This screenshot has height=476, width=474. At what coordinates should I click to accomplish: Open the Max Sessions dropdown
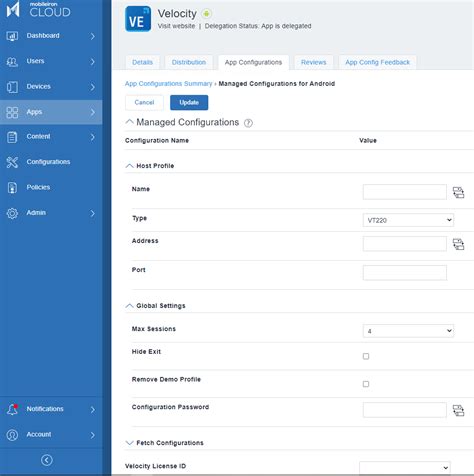coord(408,331)
